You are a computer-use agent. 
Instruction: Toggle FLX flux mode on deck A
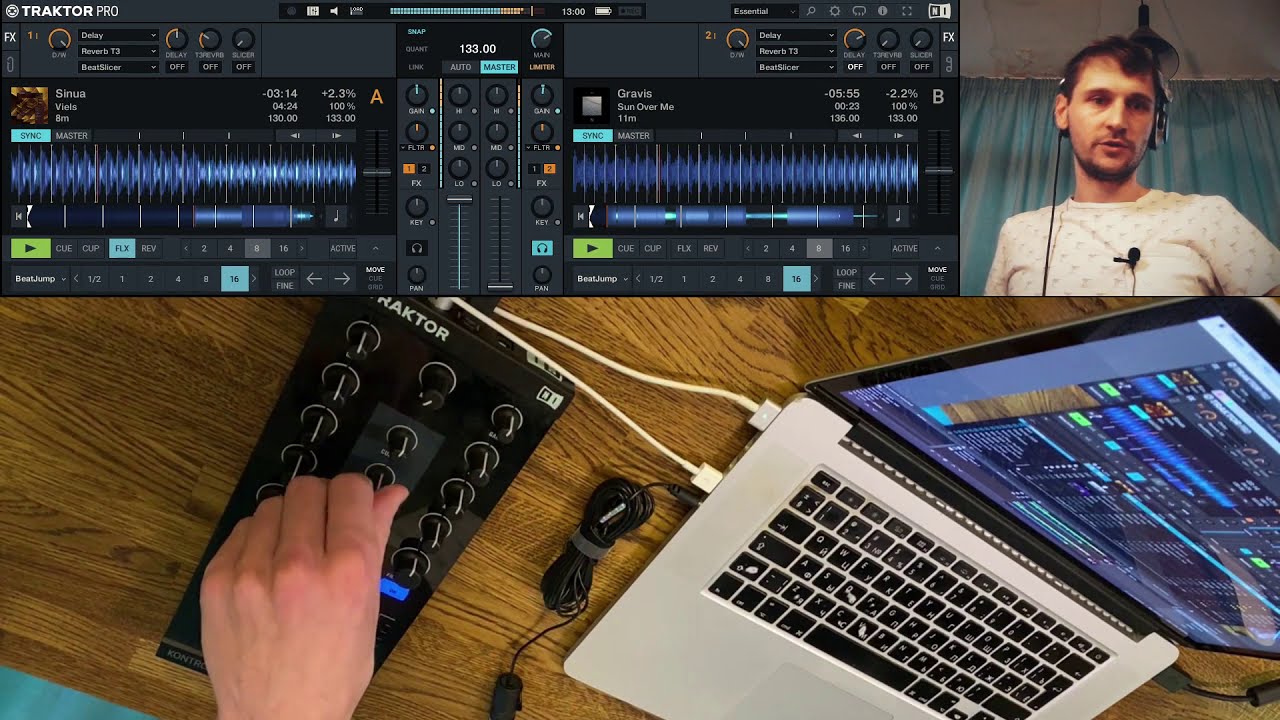122,248
